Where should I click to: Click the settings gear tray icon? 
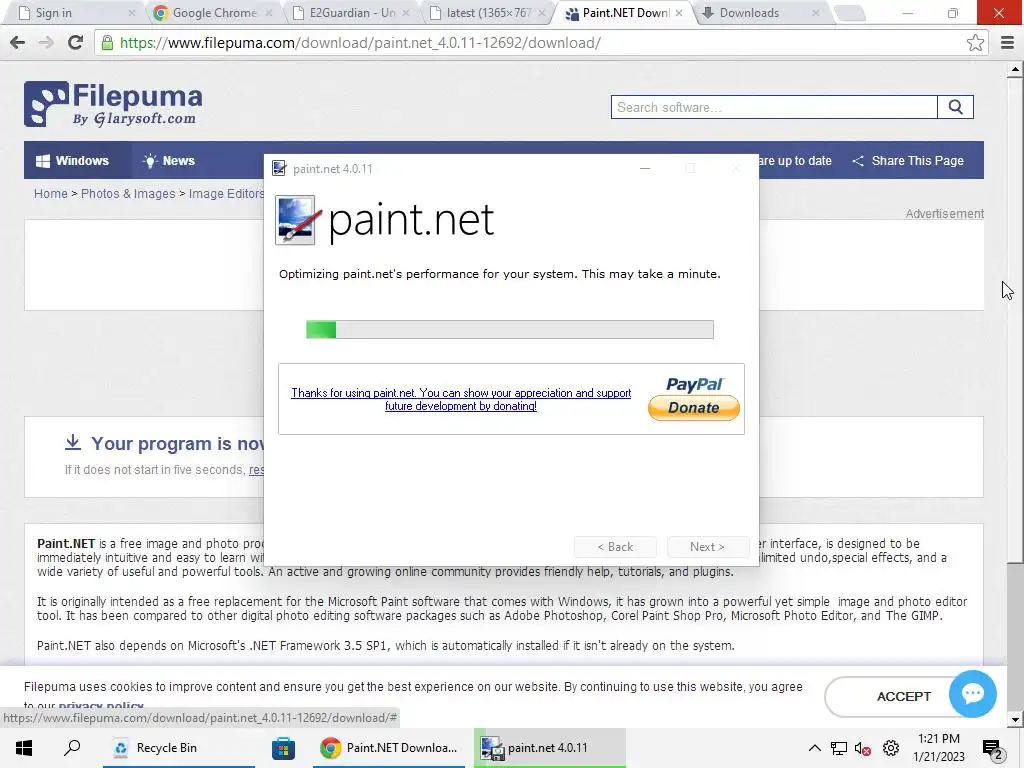pos(890,748)
